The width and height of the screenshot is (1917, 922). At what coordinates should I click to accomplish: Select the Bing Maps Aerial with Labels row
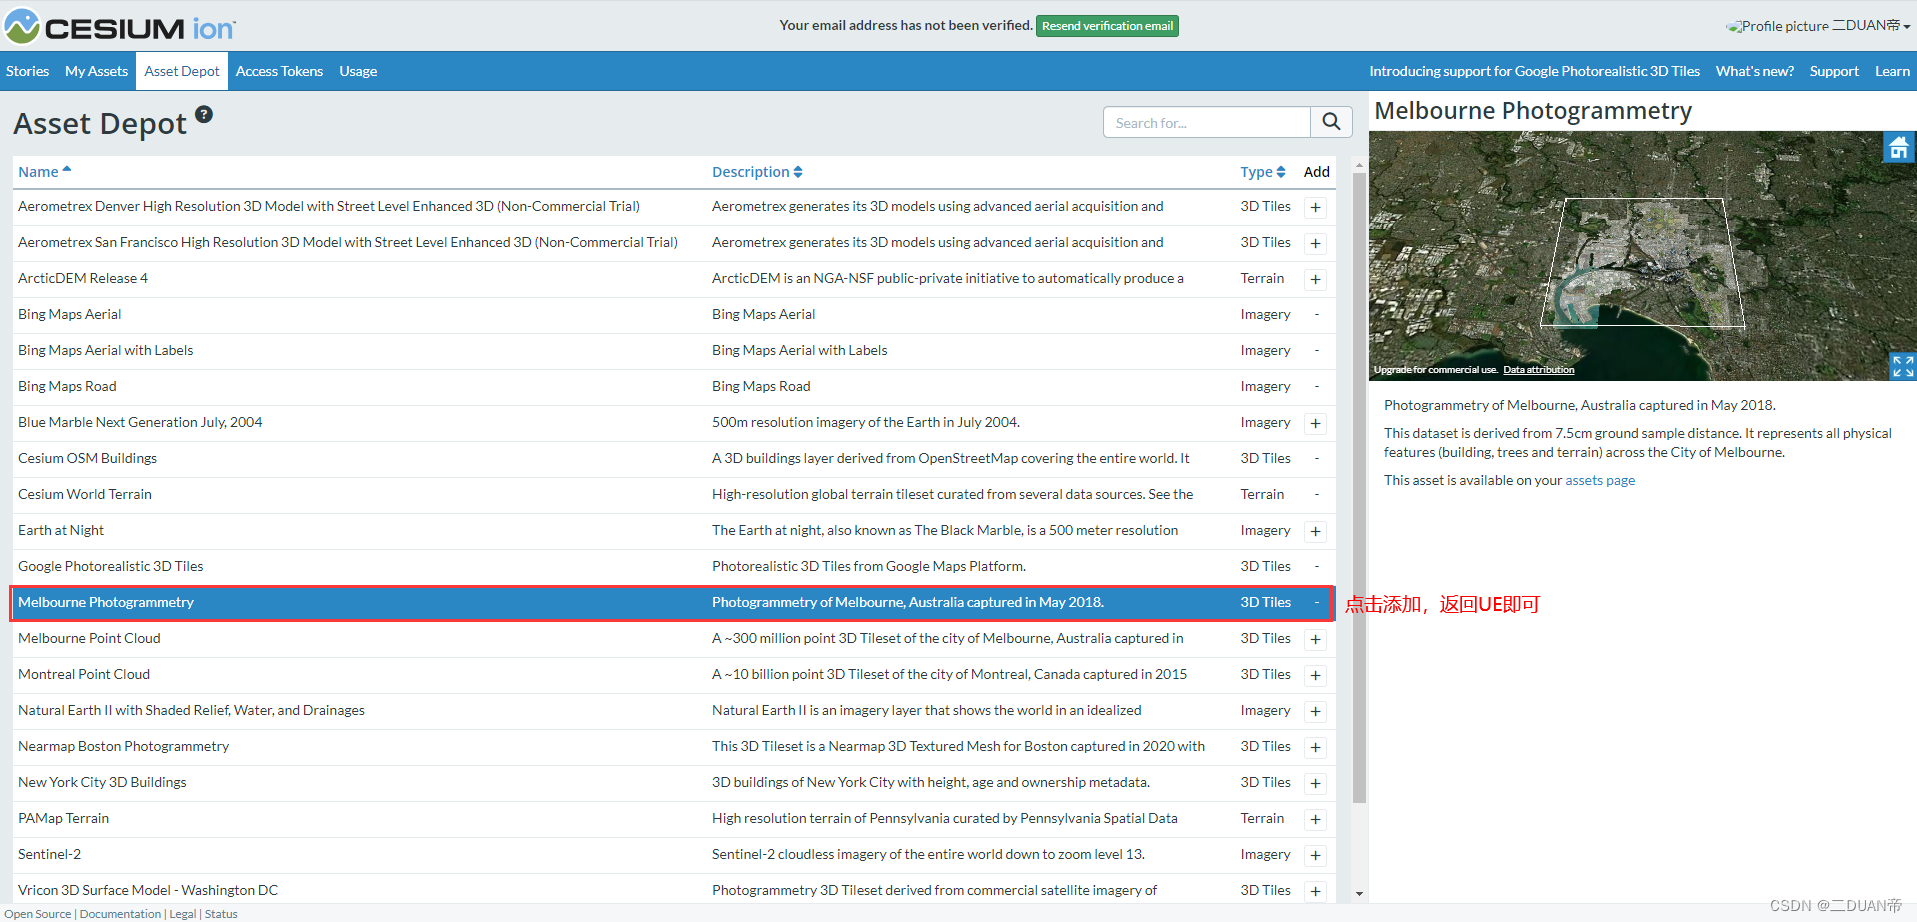[x=673, y=351]
